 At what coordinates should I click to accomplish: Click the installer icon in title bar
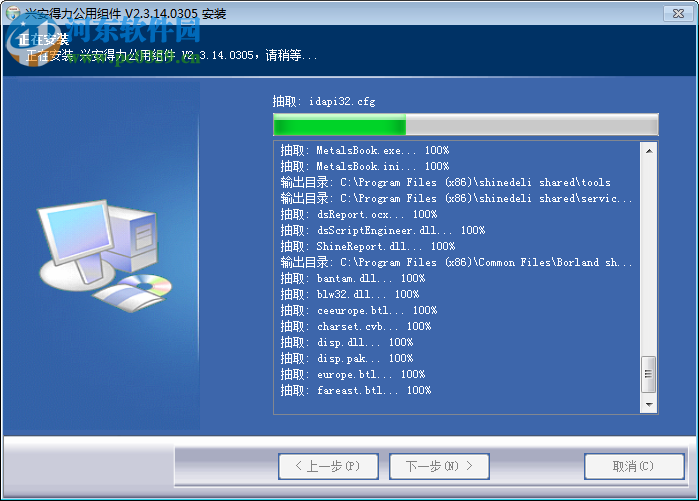coord(13,13)
